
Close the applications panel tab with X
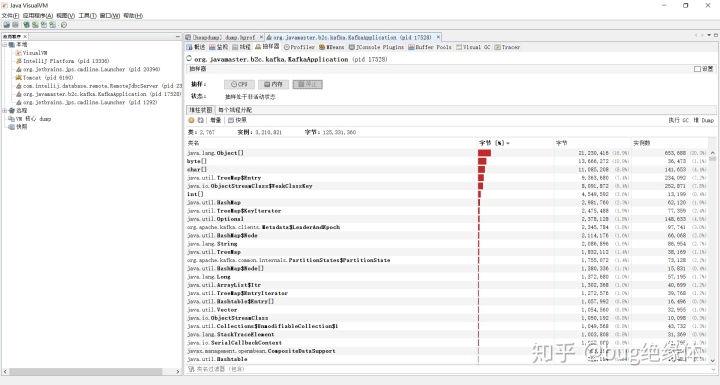click(25, 37)
